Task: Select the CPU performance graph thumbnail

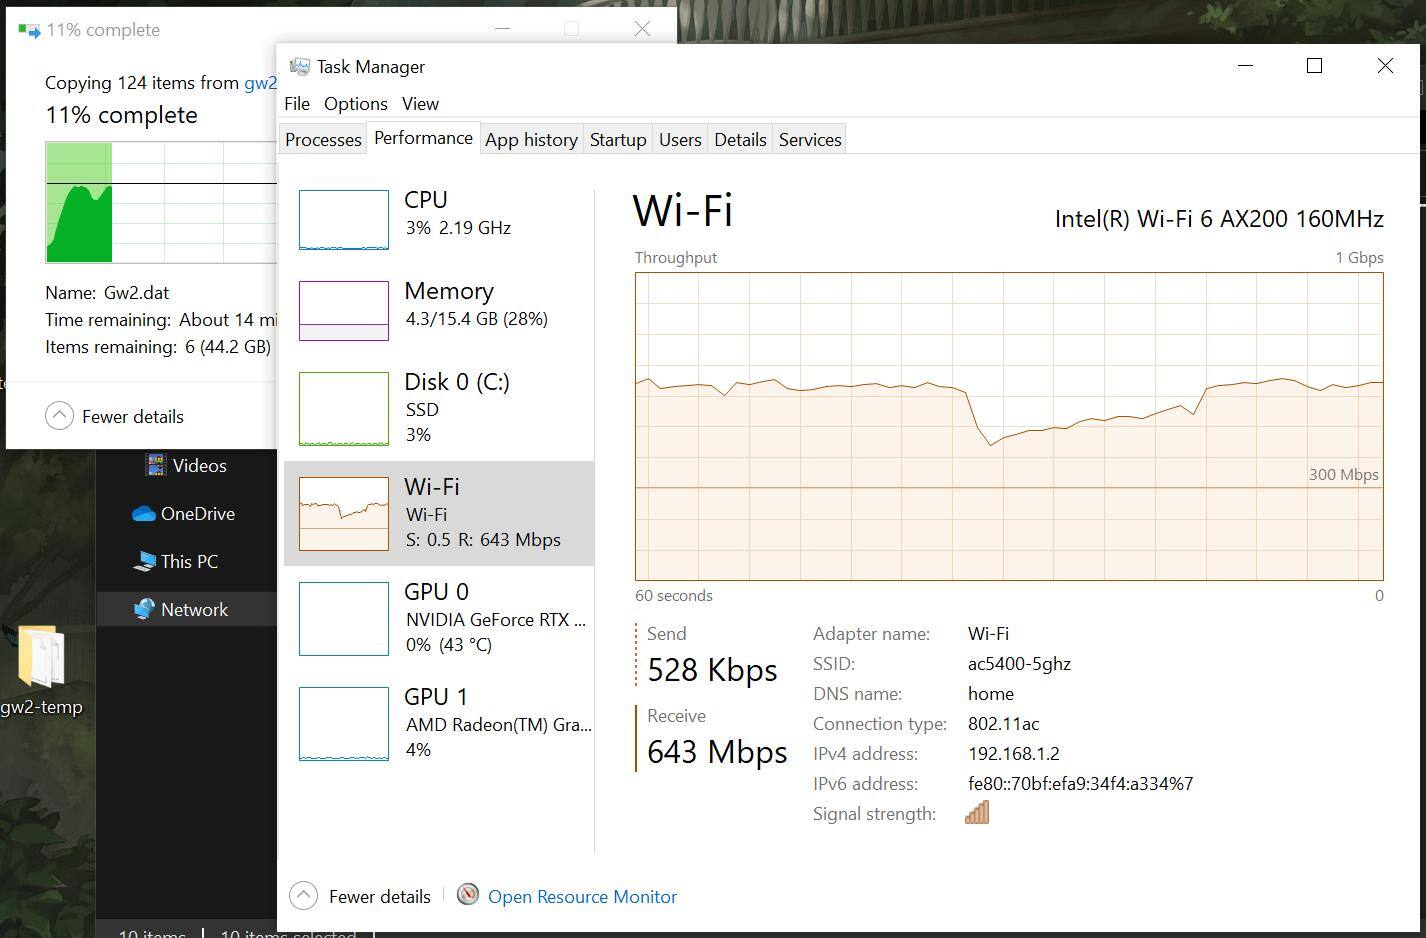Action: pyautogui.click(x=343, y=220)
